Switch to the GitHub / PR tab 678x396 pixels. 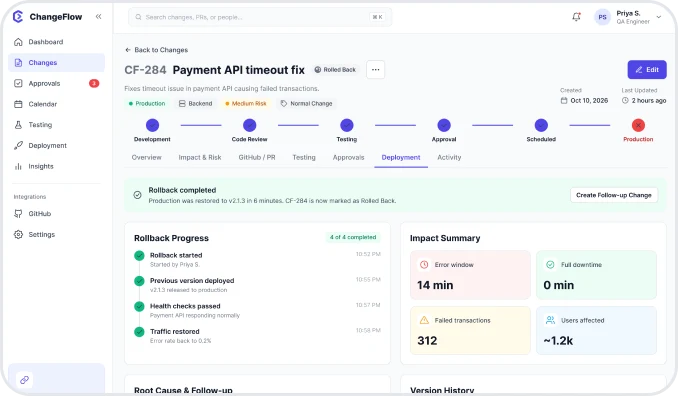point(257,158)
